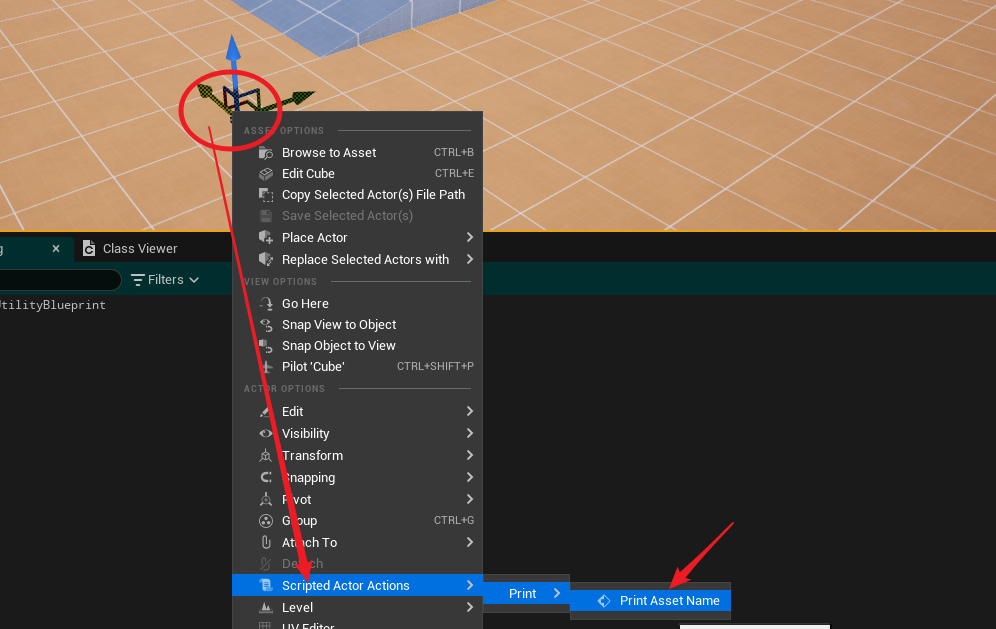Expand the Print submenu

point(556,592)
